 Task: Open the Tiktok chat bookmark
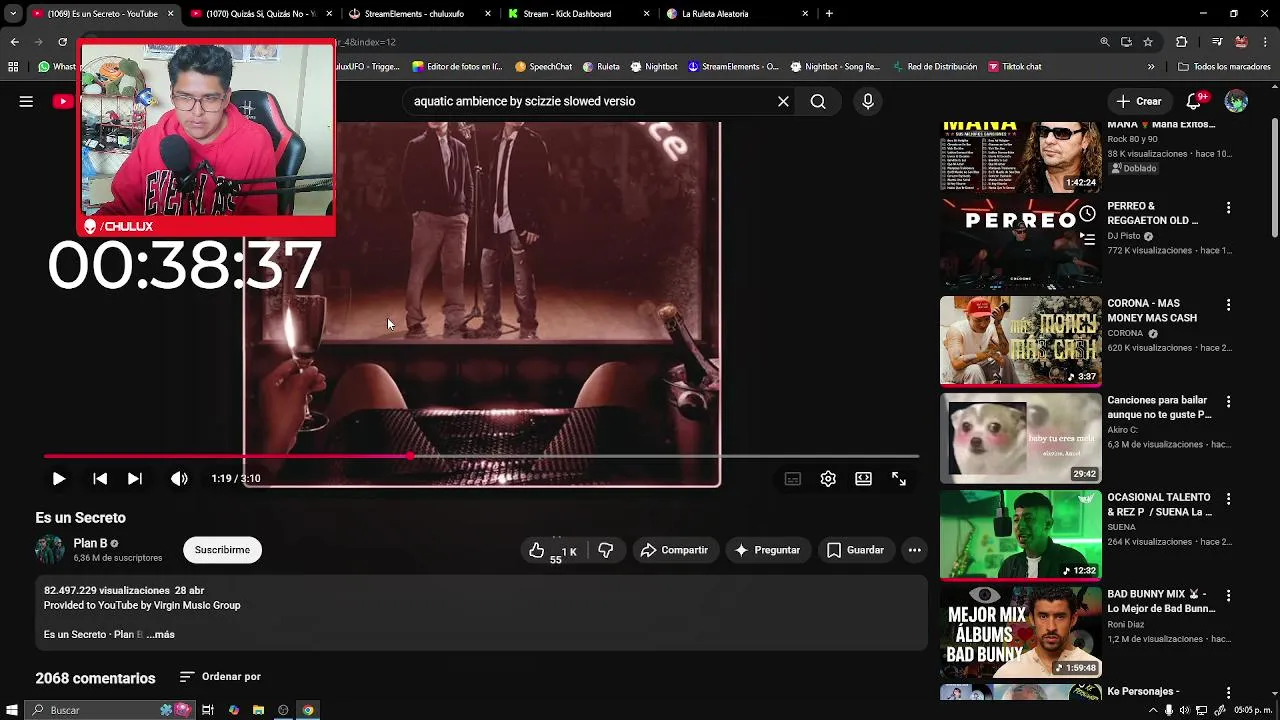pos(1014,67)
